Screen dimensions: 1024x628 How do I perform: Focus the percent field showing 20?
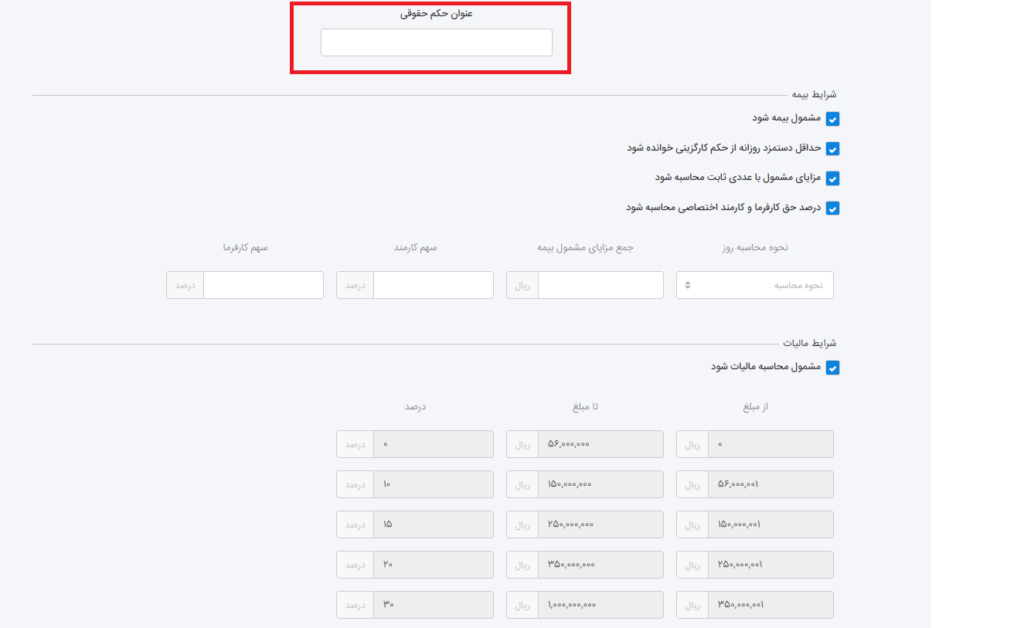click(x=432, y=565)
